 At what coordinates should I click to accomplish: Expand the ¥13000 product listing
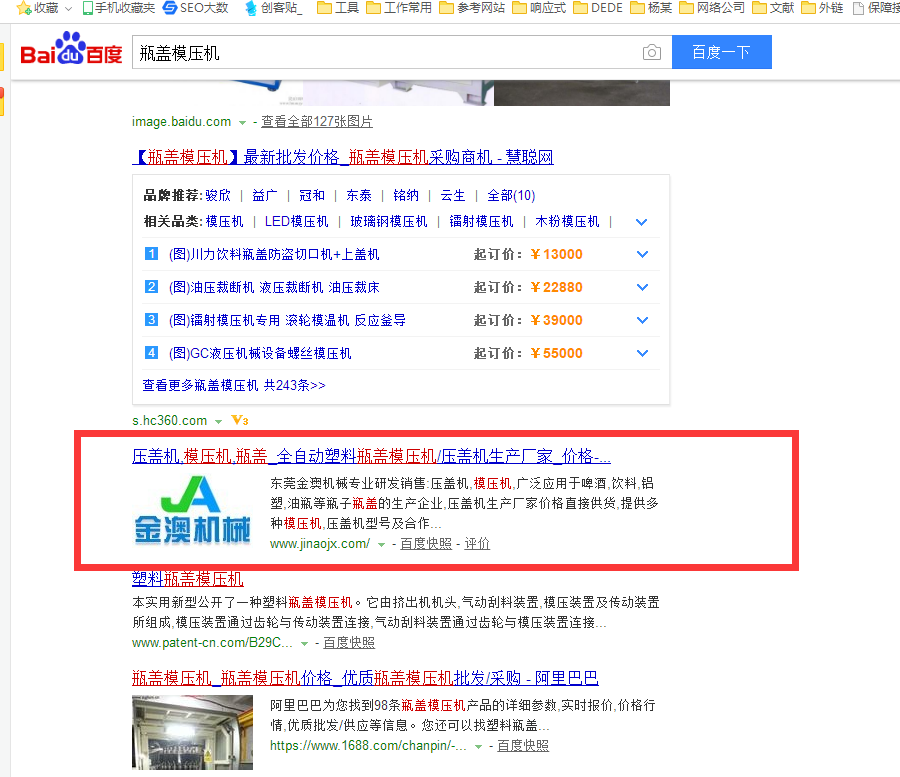point(642,254)
